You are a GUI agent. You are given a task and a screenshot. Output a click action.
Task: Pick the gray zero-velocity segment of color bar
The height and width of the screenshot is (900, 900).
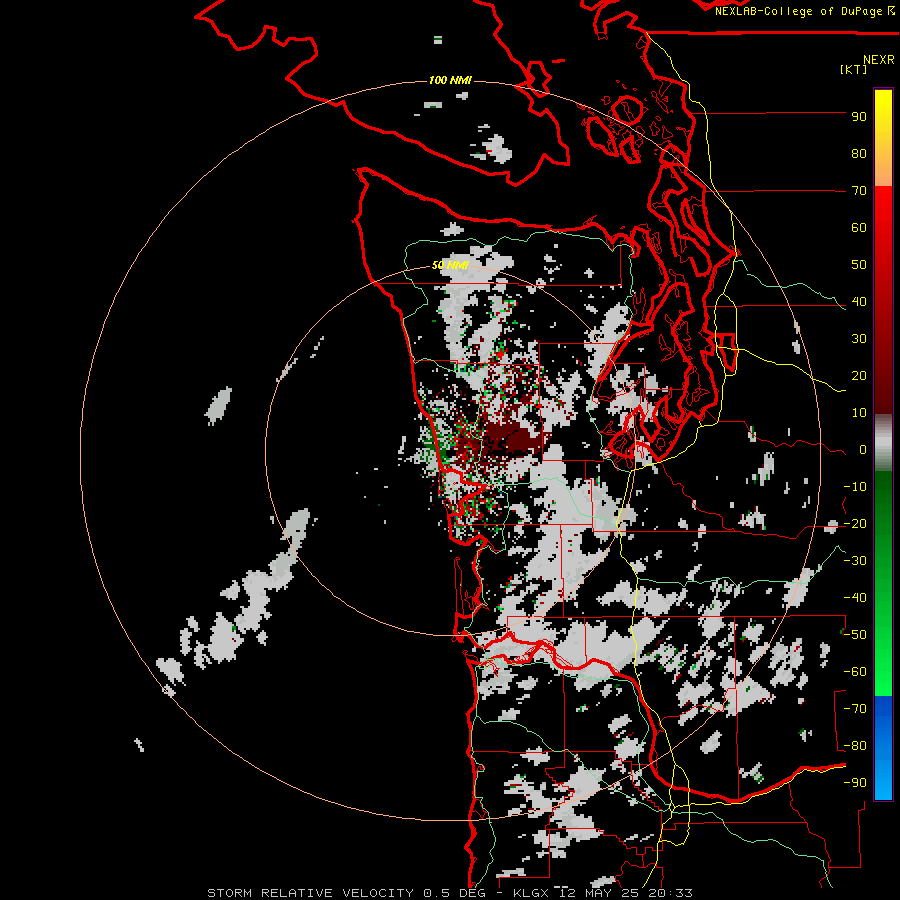[x=883, y=443]
